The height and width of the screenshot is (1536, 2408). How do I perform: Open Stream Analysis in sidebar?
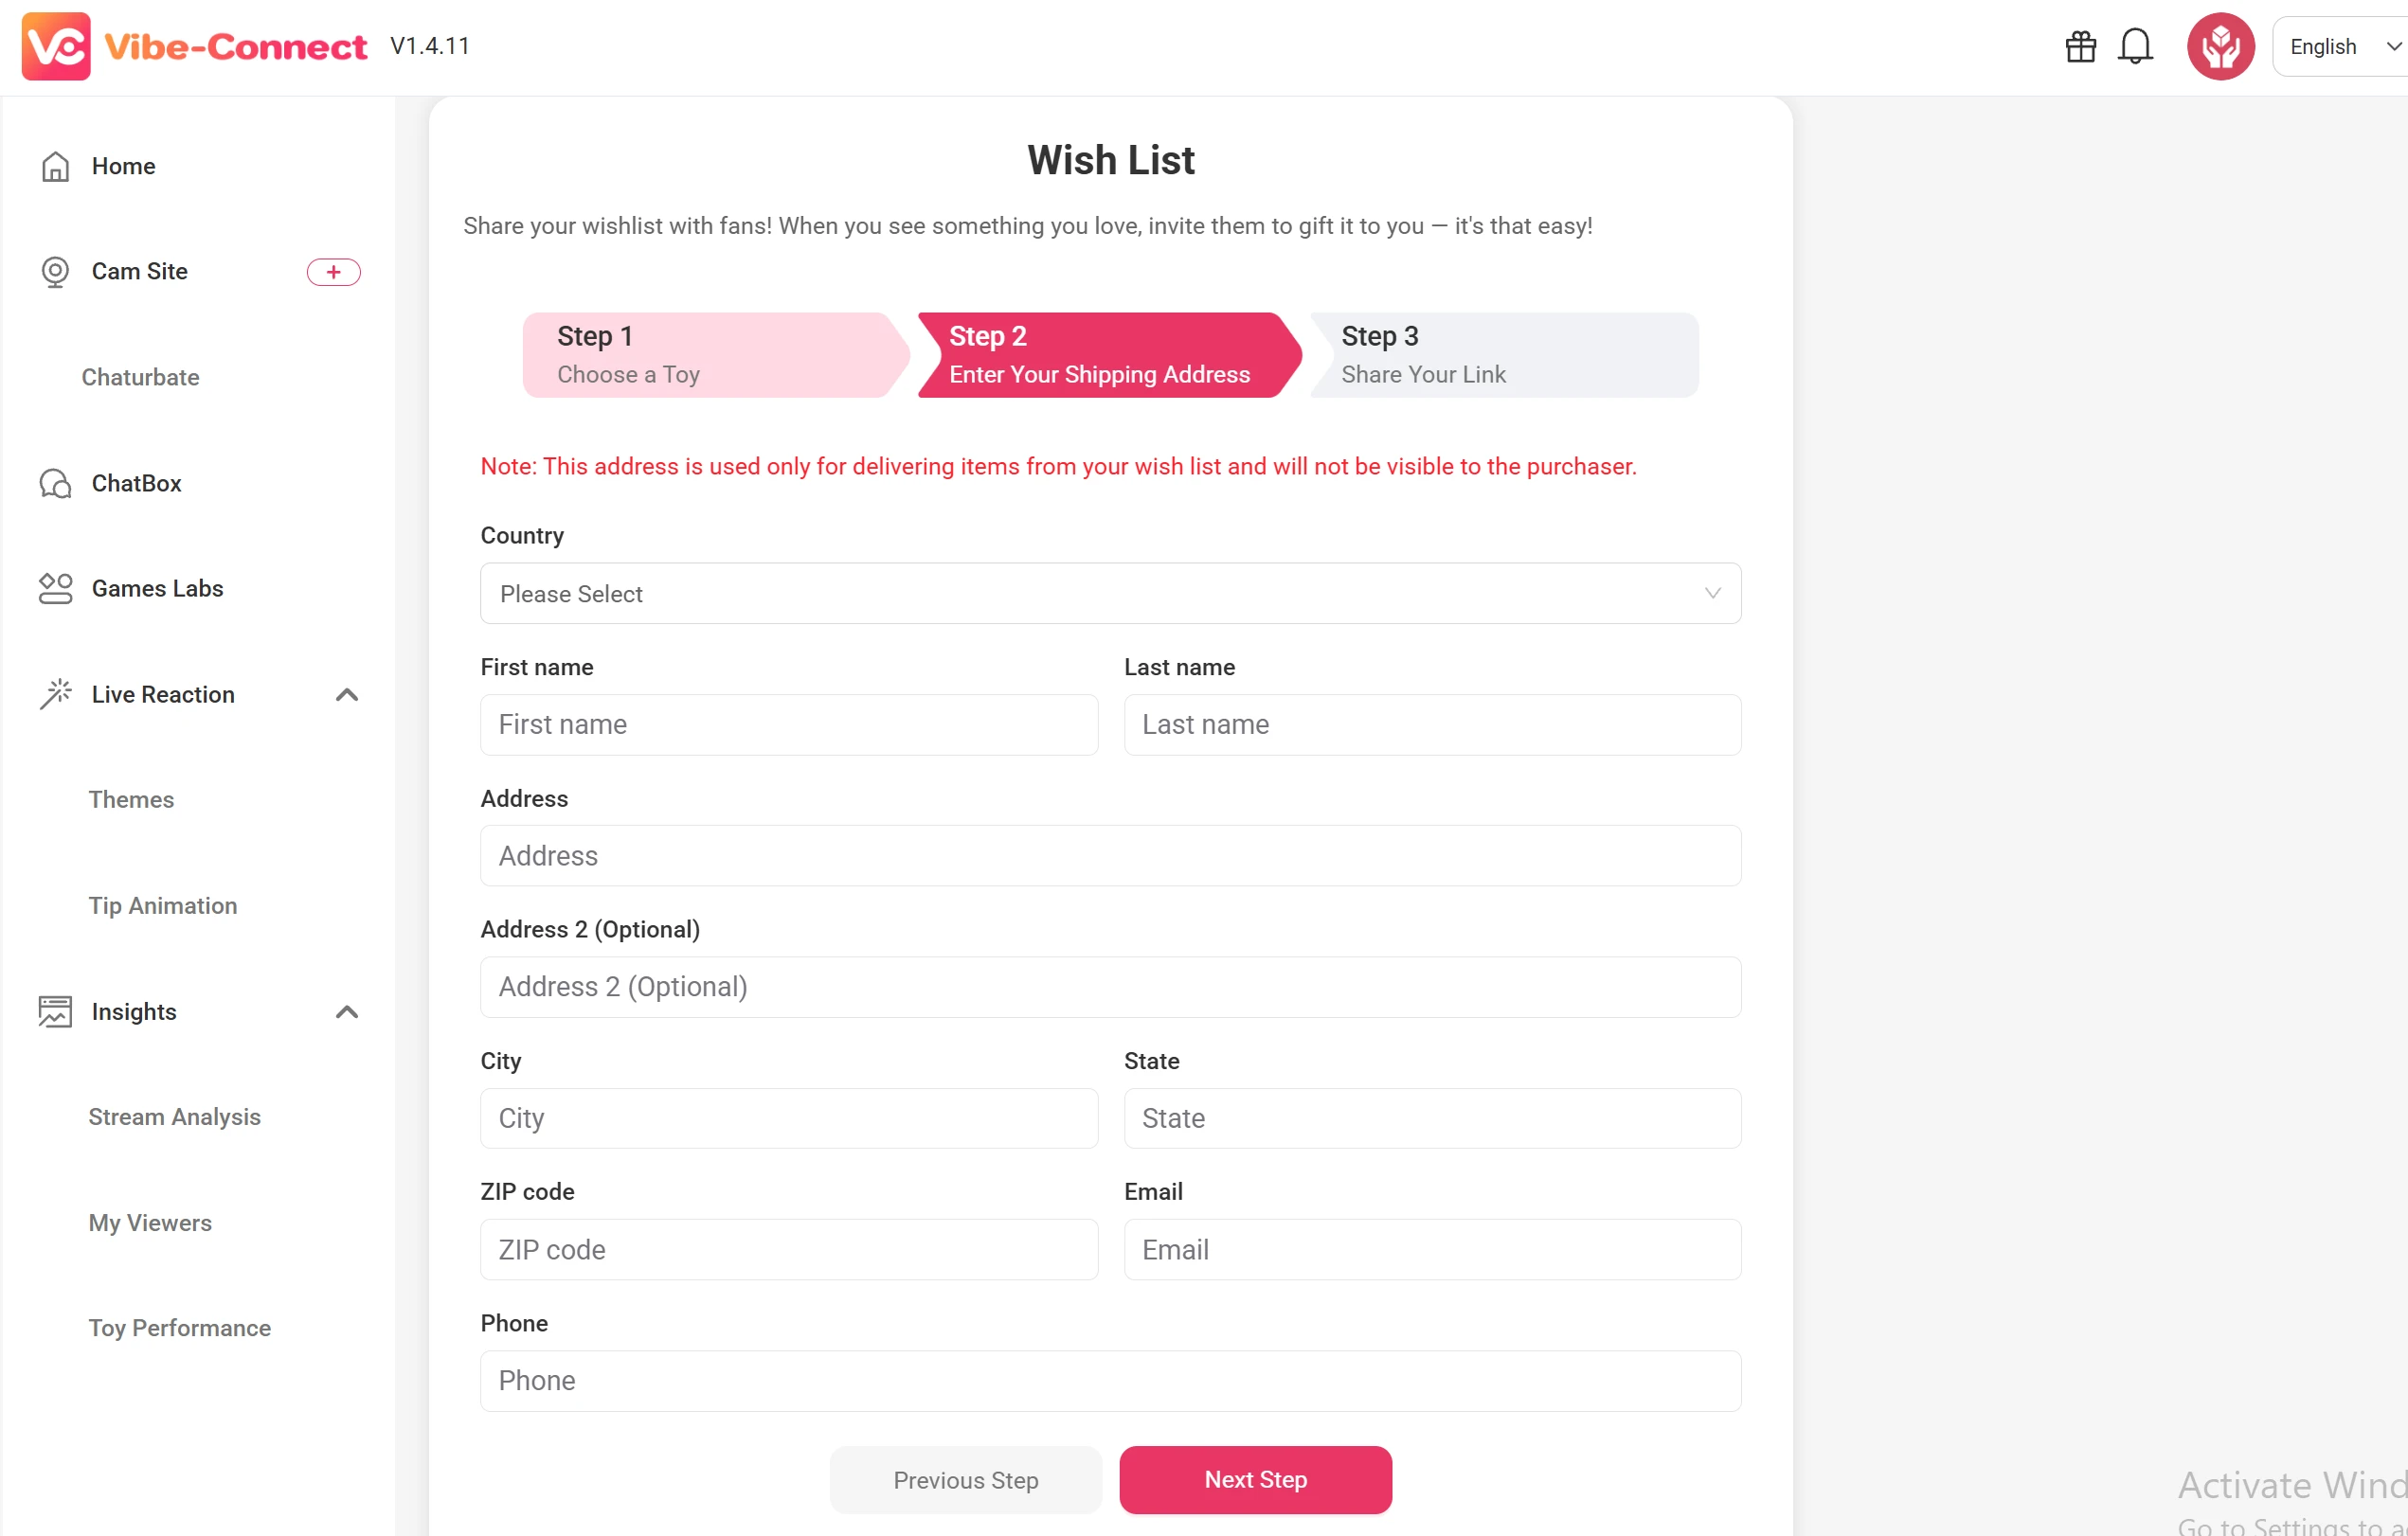pyautogui.click(x=174, y=1117)
